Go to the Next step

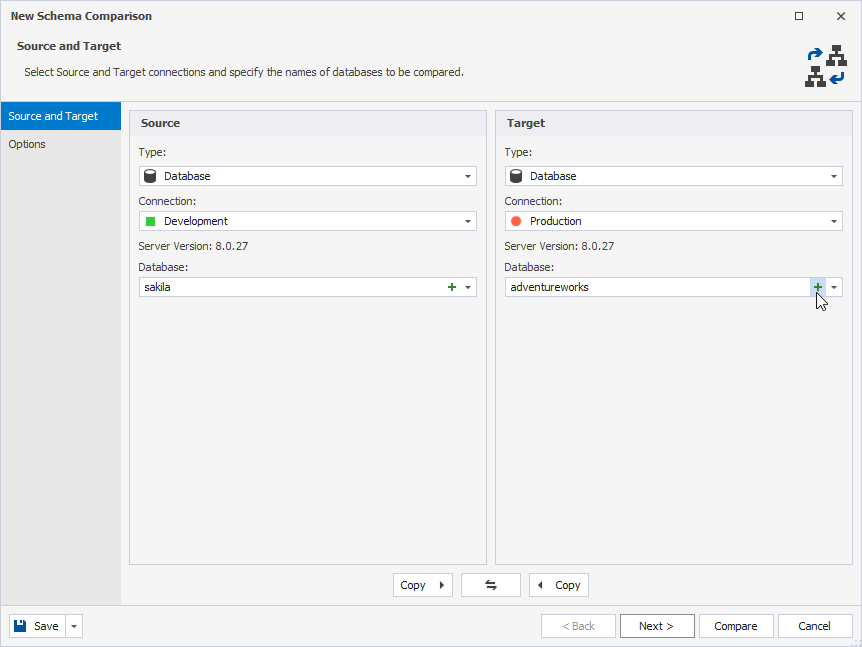[657, 626]
